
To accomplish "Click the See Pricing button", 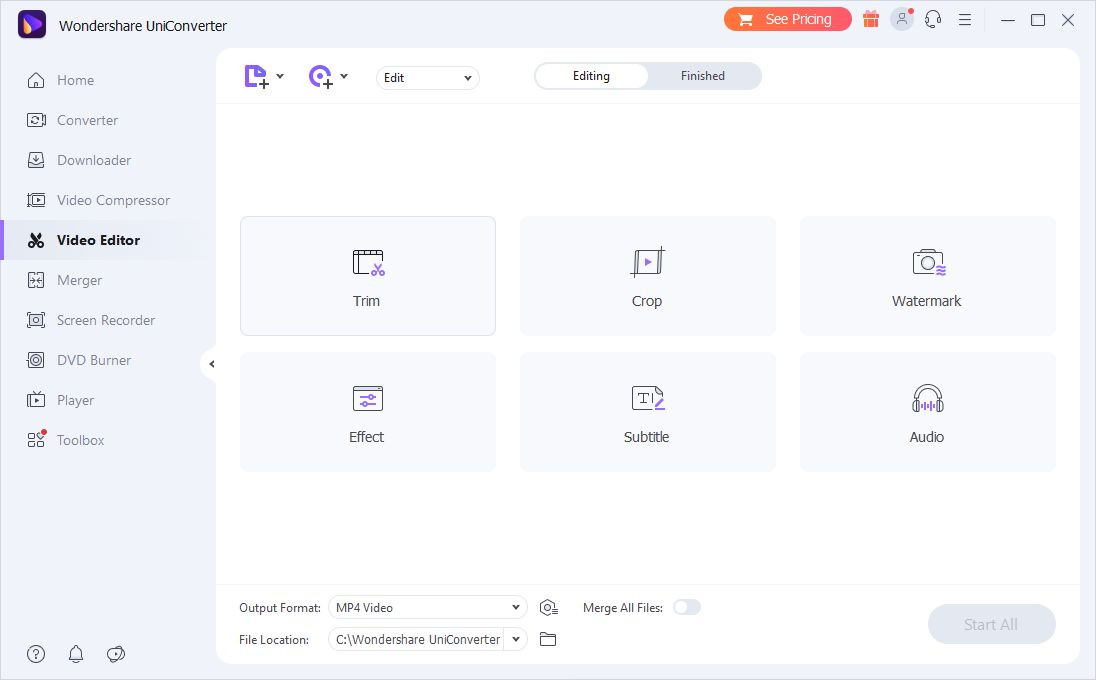I will 788,20.
